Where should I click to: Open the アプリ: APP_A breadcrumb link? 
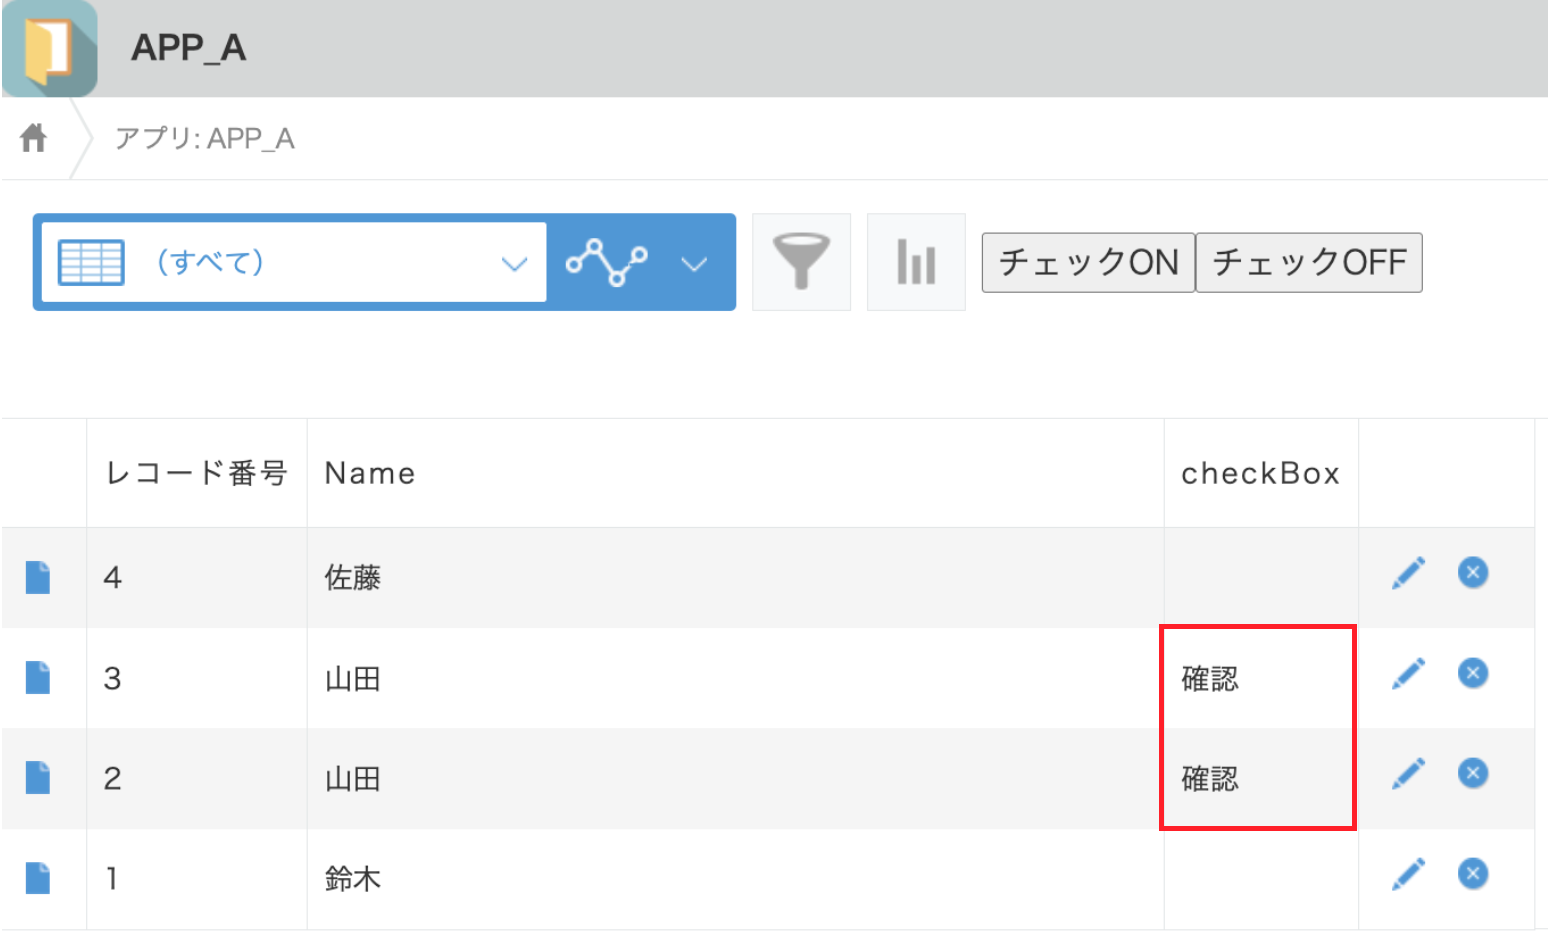pos(206,137)
